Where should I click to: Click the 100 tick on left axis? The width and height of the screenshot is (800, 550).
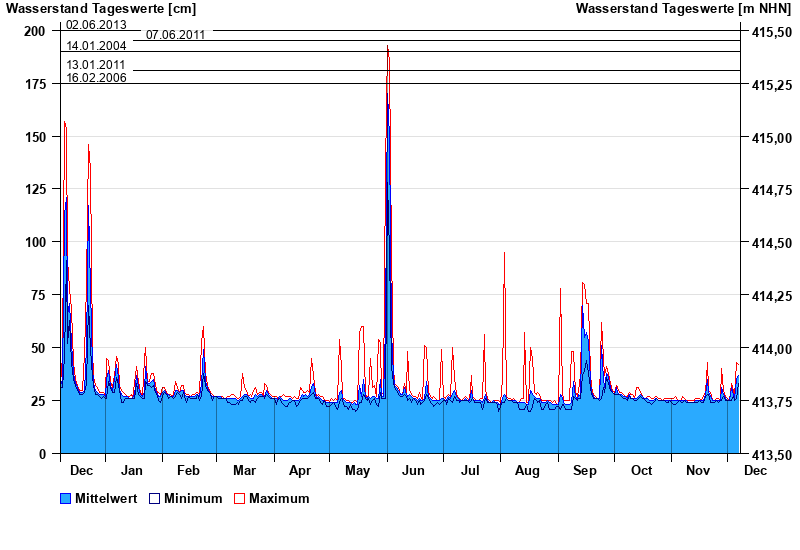pos(35,242)
